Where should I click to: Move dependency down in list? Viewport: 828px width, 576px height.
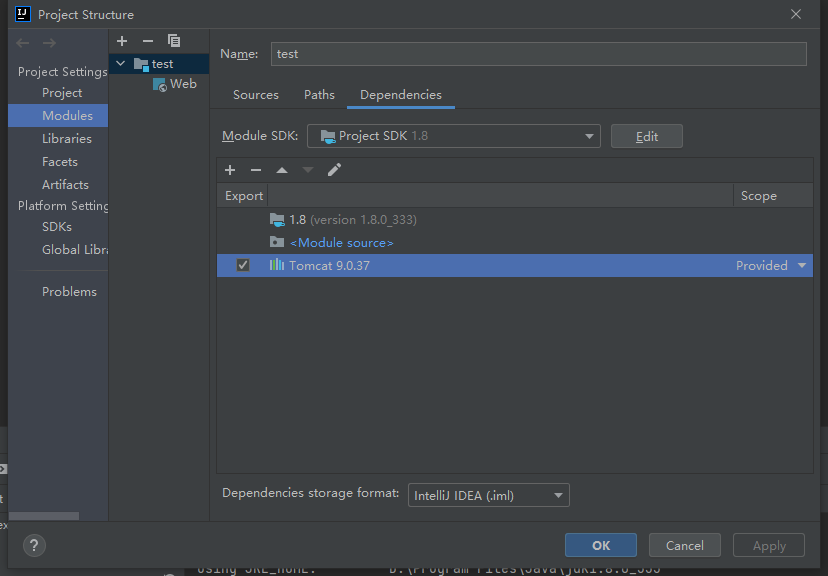(308, 170)
